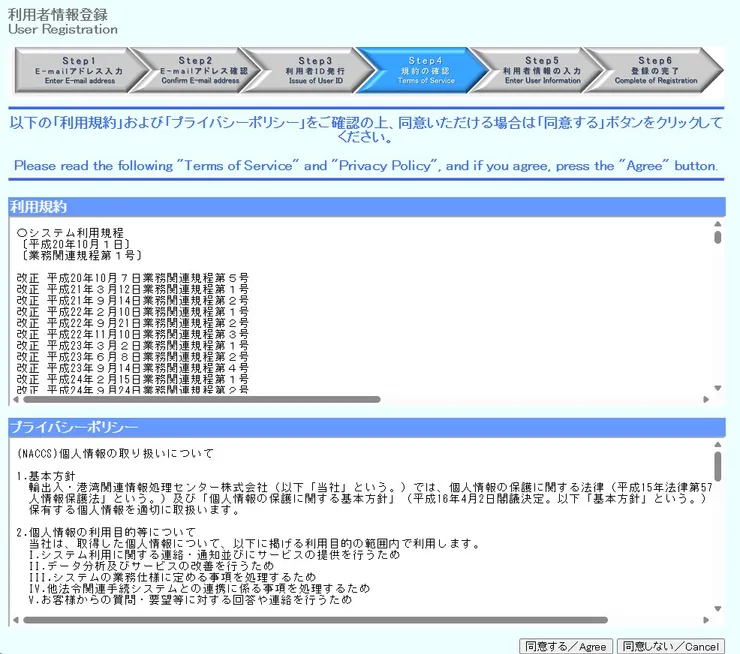Click up arrow of プライバシーポリシー vertical scrollbar

coord(717,444)
